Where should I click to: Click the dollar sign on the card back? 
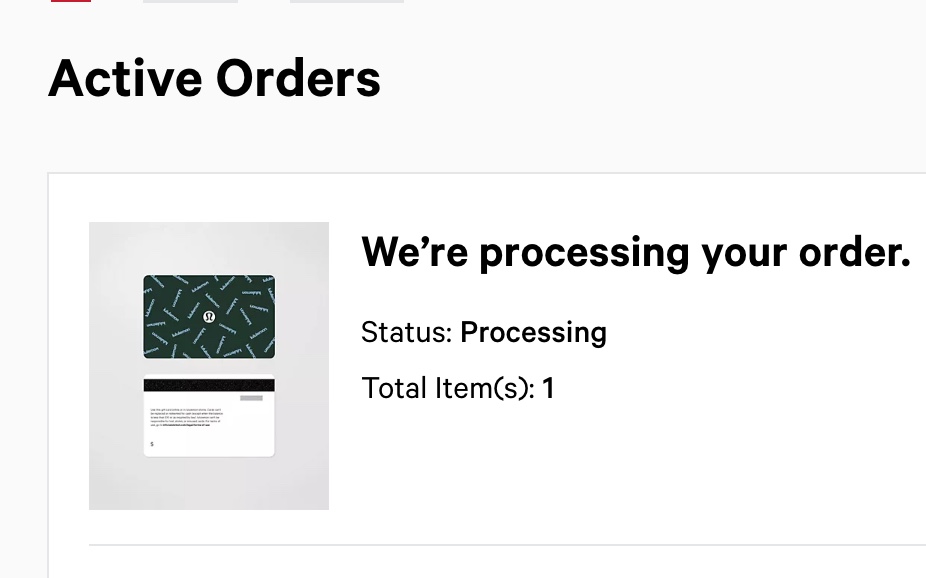pyautogui.click(x=152, y=444)
